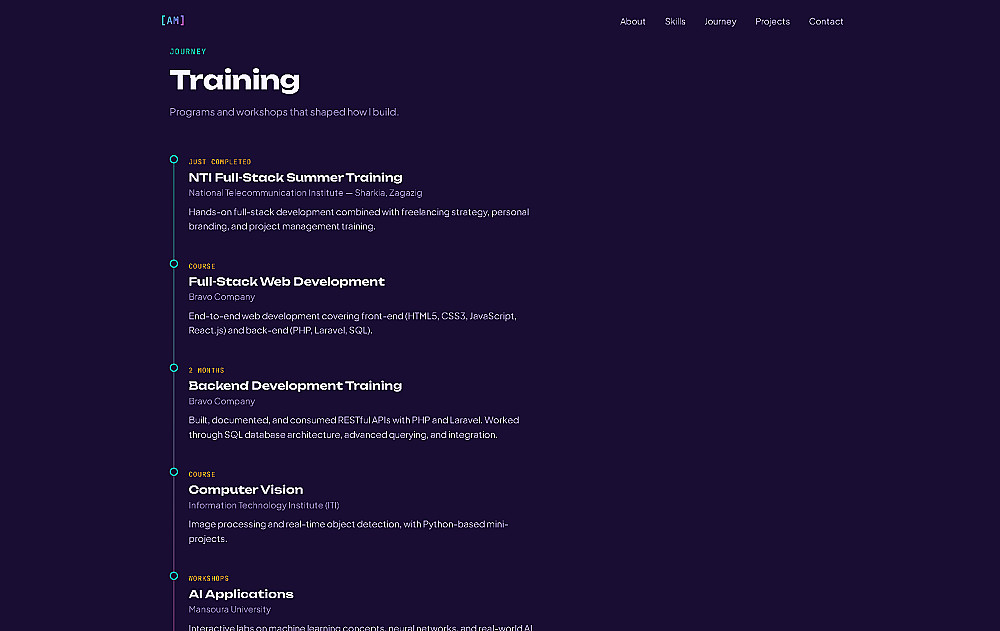
Task: Click the Full-Stack Web Development title
Action: tap(286, 281)
